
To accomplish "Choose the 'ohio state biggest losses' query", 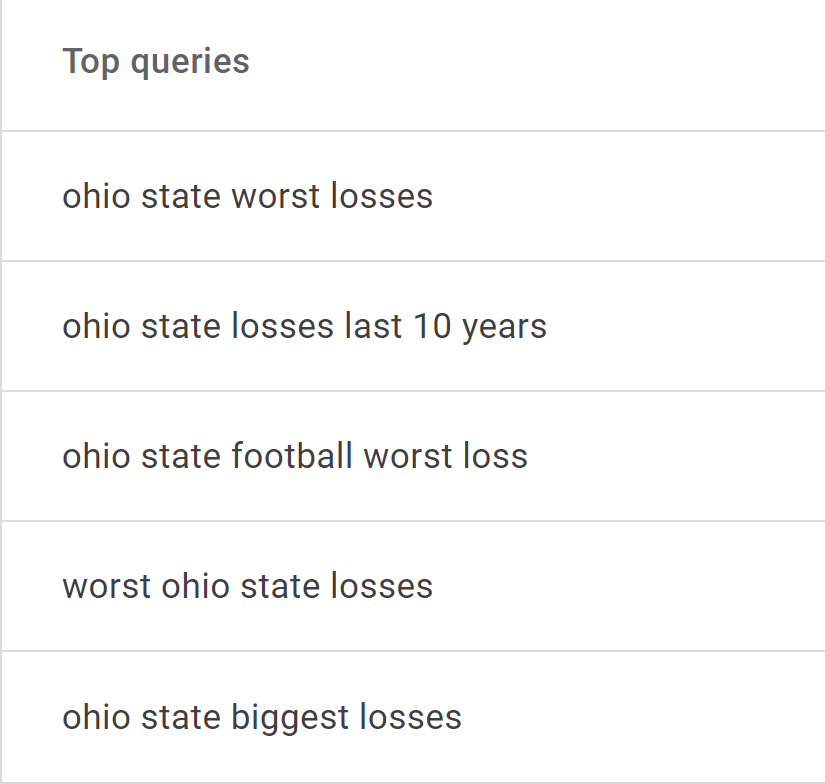I will [x=262, y=717].
